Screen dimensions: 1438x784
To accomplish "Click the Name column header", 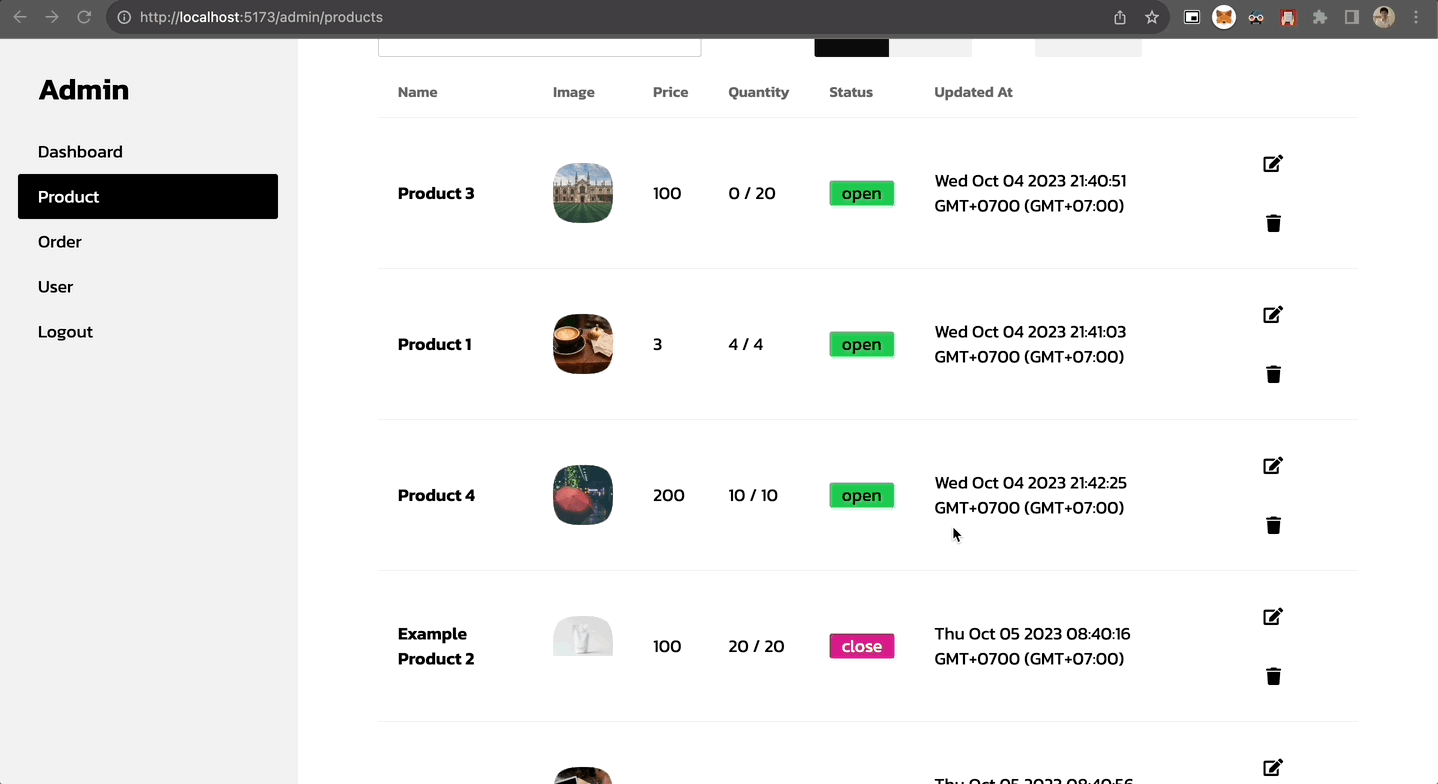I will pos(418,92).
